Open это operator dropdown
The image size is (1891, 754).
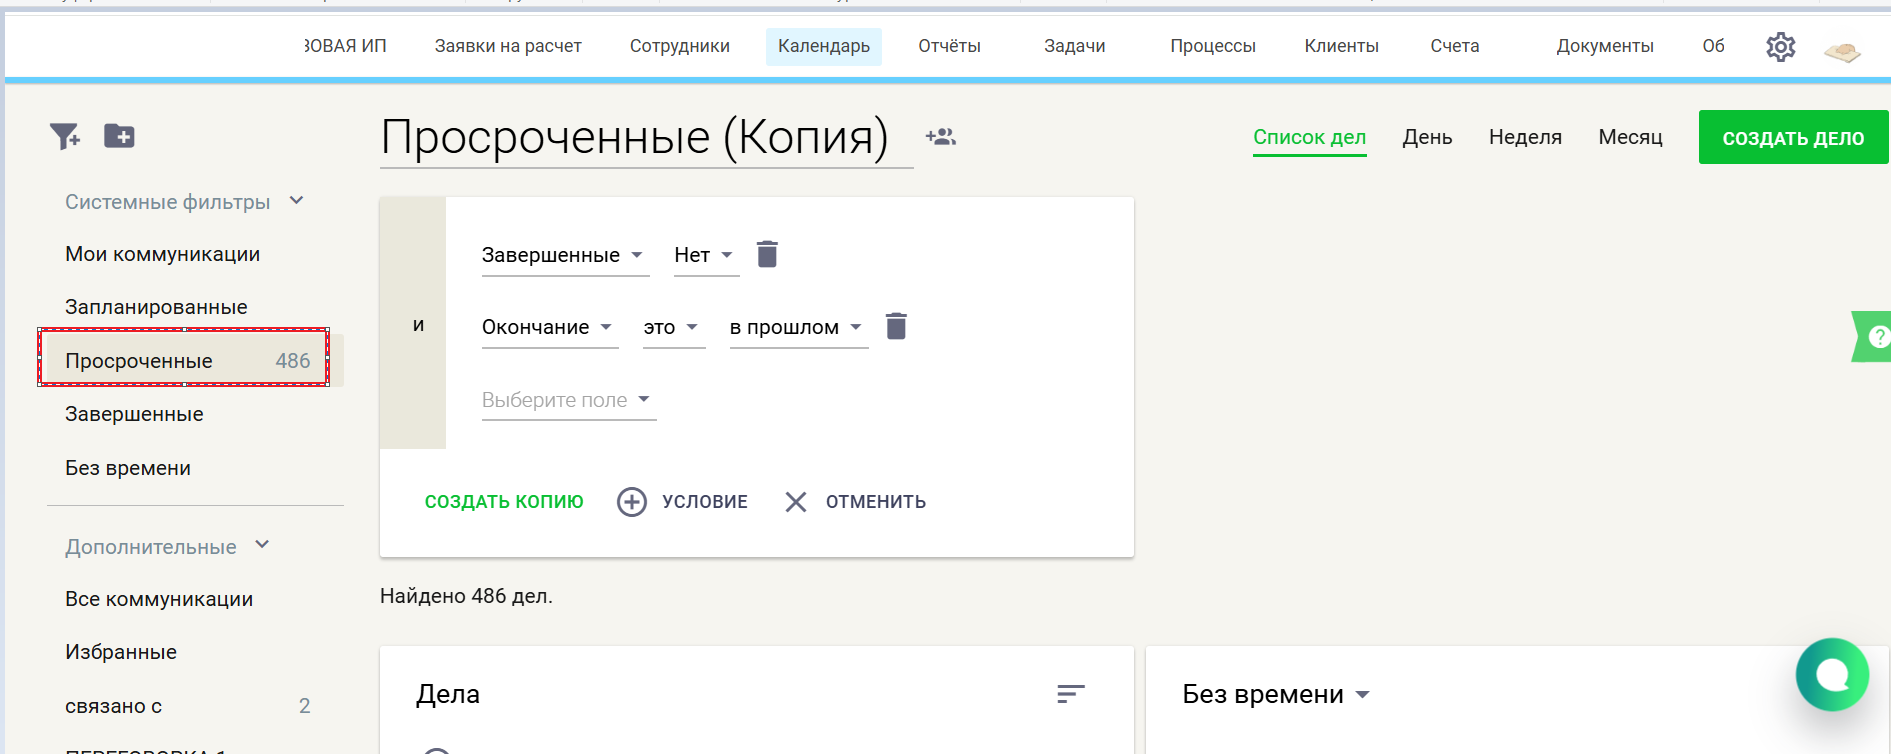click(674, 327)
